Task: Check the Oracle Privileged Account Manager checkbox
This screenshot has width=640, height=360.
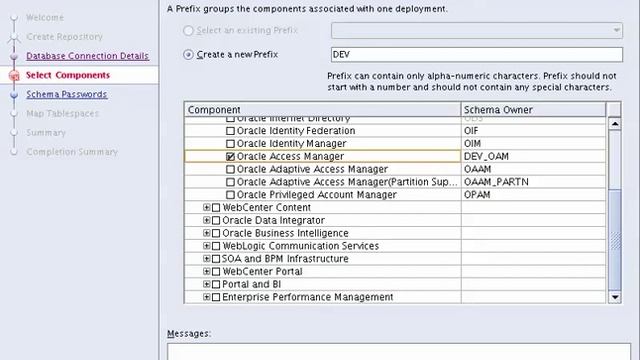Action: click(x=230, y=195)
